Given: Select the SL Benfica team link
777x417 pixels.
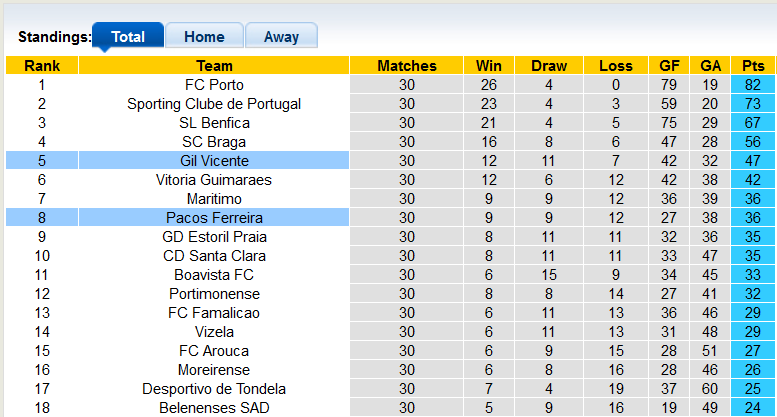Looking at the screenshot, I should [x=214, y=123].
